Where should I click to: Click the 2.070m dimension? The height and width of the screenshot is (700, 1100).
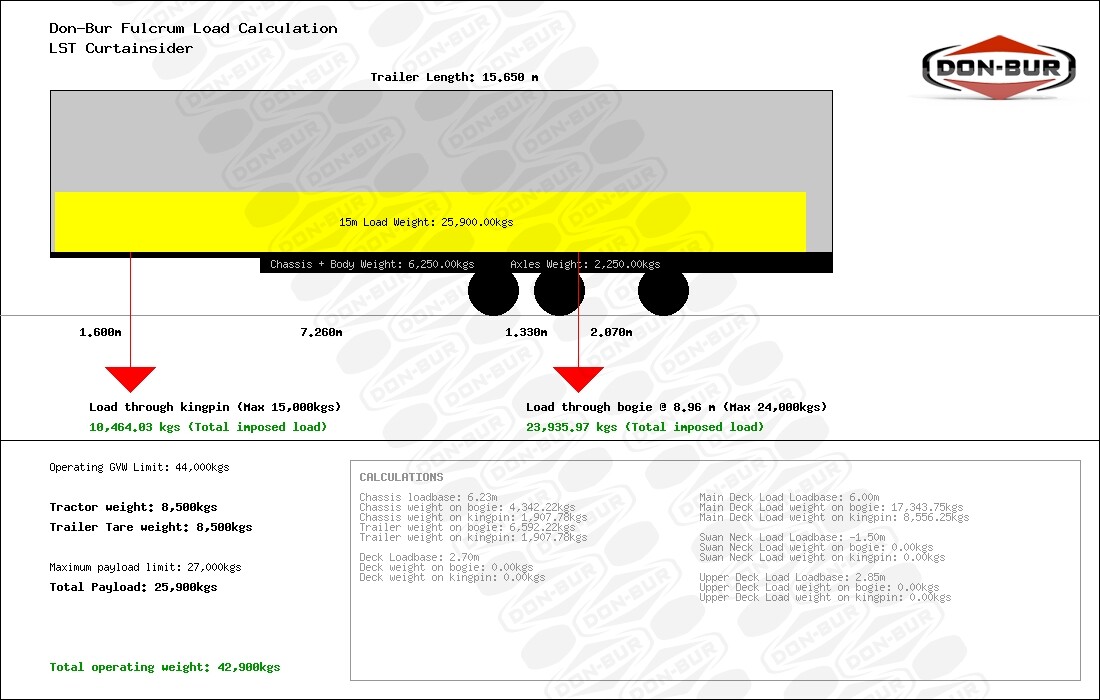point(611,332)
